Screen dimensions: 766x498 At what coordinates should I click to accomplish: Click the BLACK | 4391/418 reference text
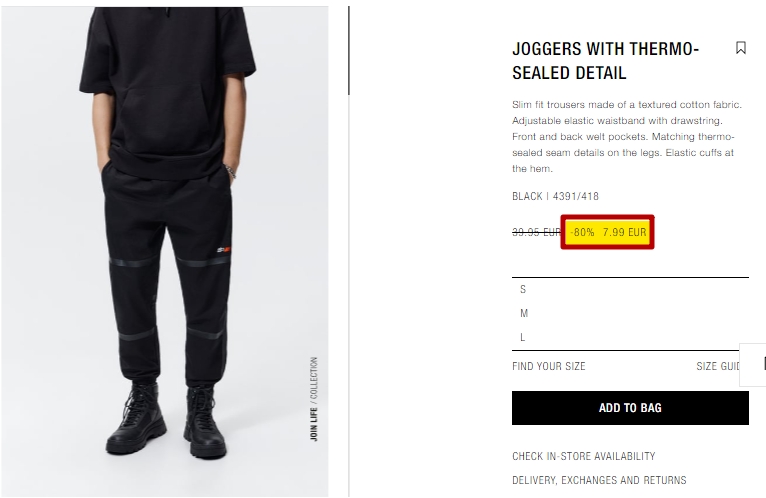pos(555,196)
